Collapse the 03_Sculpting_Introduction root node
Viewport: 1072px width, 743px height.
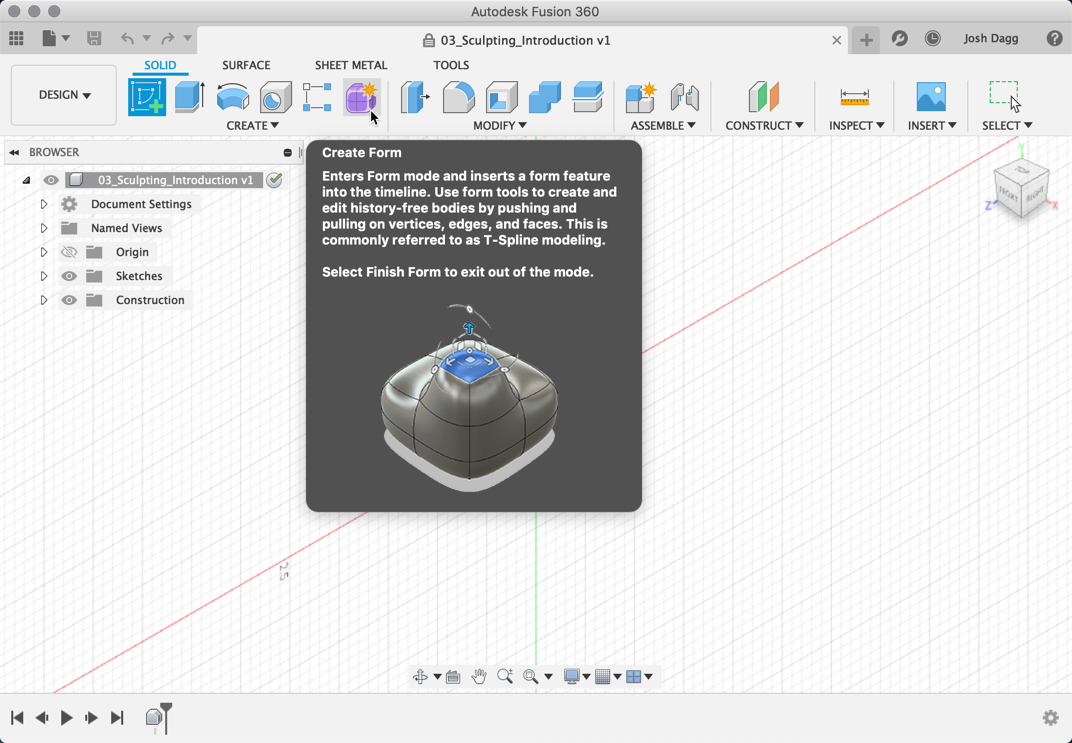[26, 180]
